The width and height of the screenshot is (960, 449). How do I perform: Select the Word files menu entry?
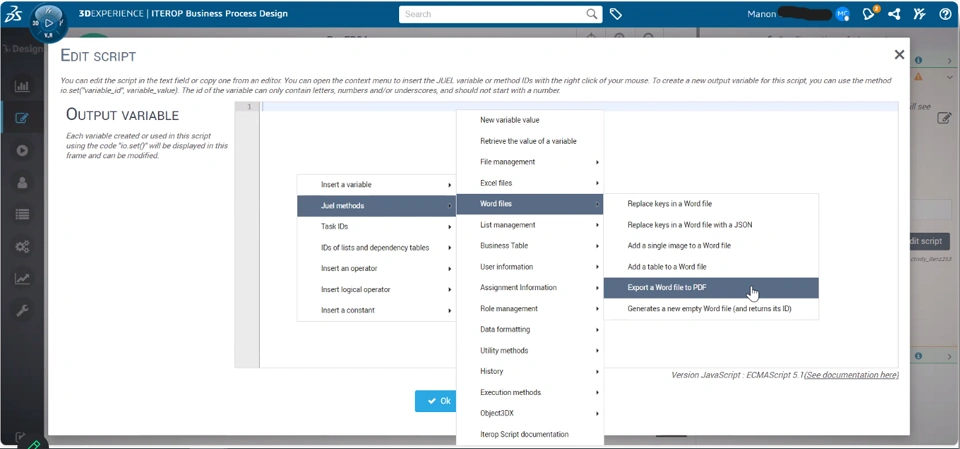point(530,203)
